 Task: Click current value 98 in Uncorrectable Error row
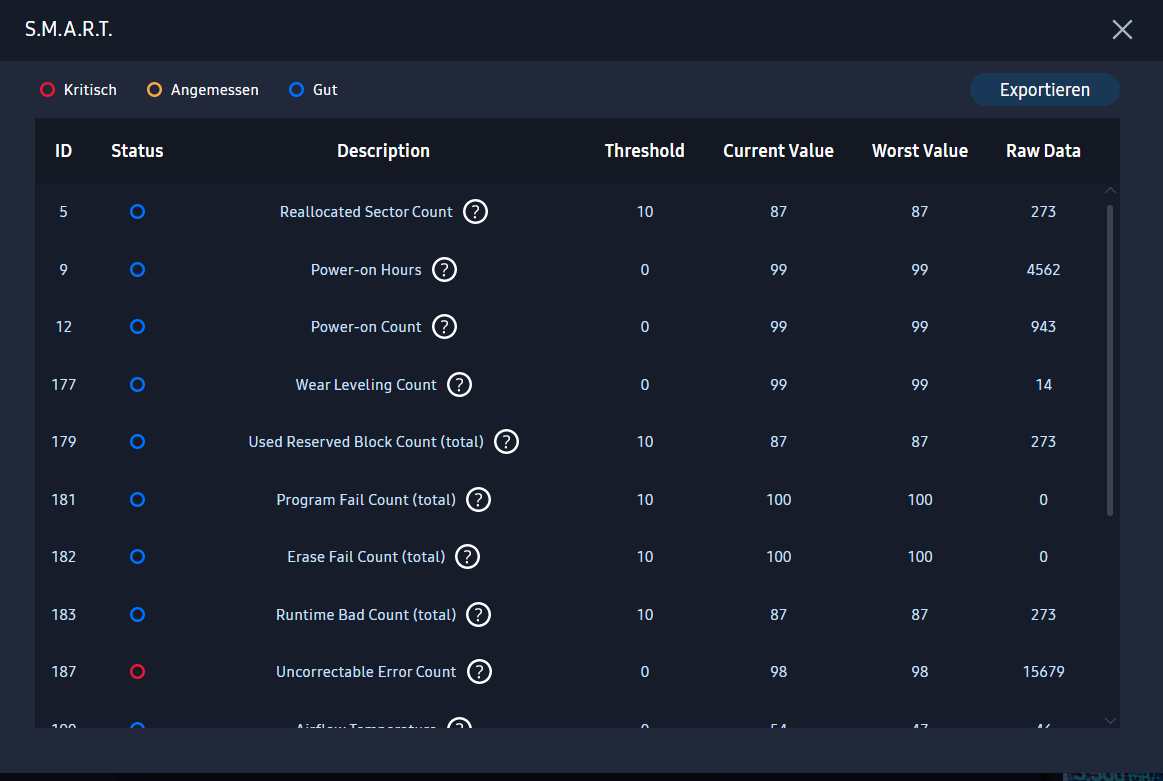pos(779,672)
